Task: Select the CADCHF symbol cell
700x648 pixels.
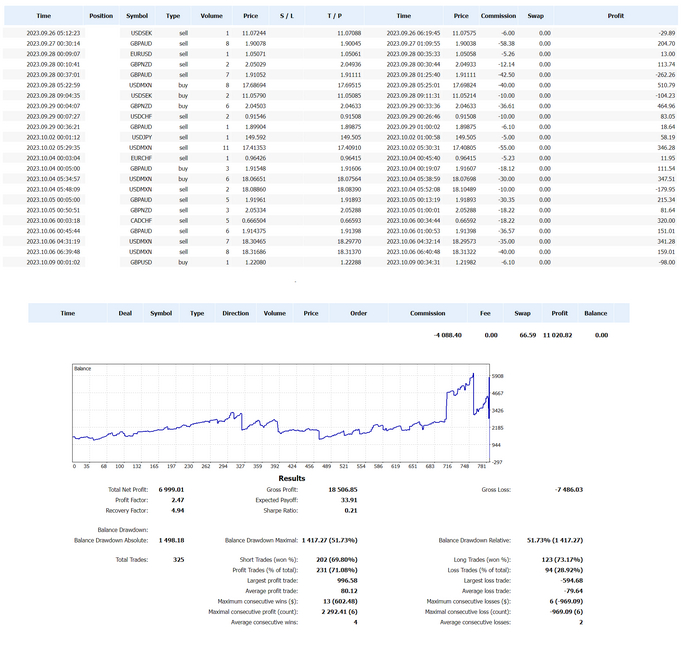Action: (x=142, y=221)
